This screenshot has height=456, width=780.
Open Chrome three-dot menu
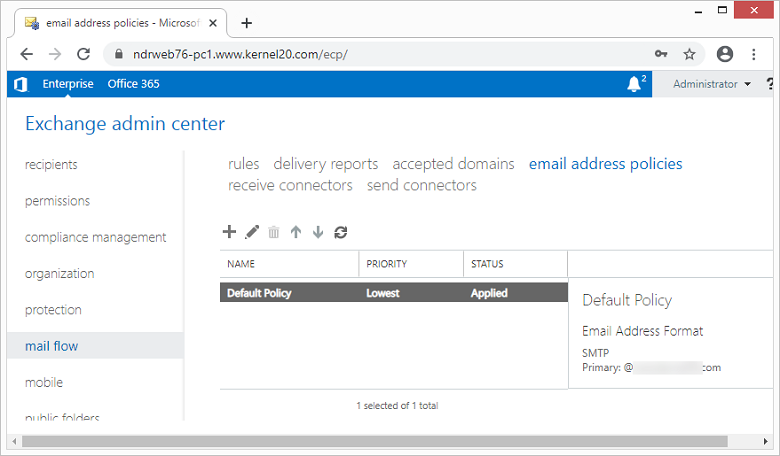click(x=754, y=54)
